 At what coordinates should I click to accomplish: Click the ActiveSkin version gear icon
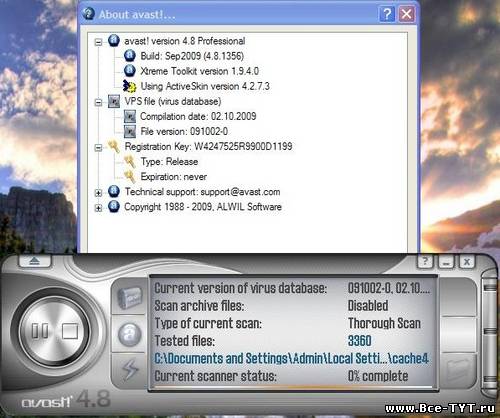(130, 86)
